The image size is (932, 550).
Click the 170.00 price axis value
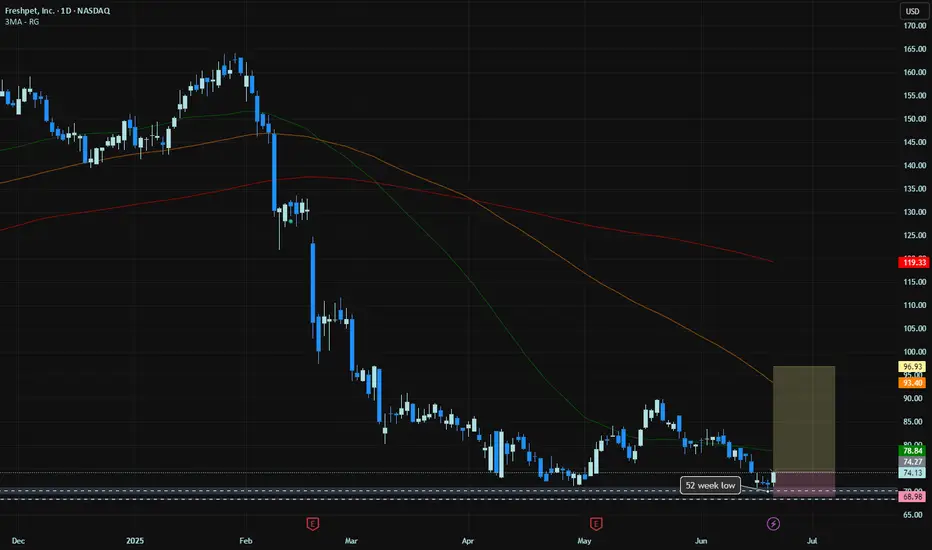point(914,26)
